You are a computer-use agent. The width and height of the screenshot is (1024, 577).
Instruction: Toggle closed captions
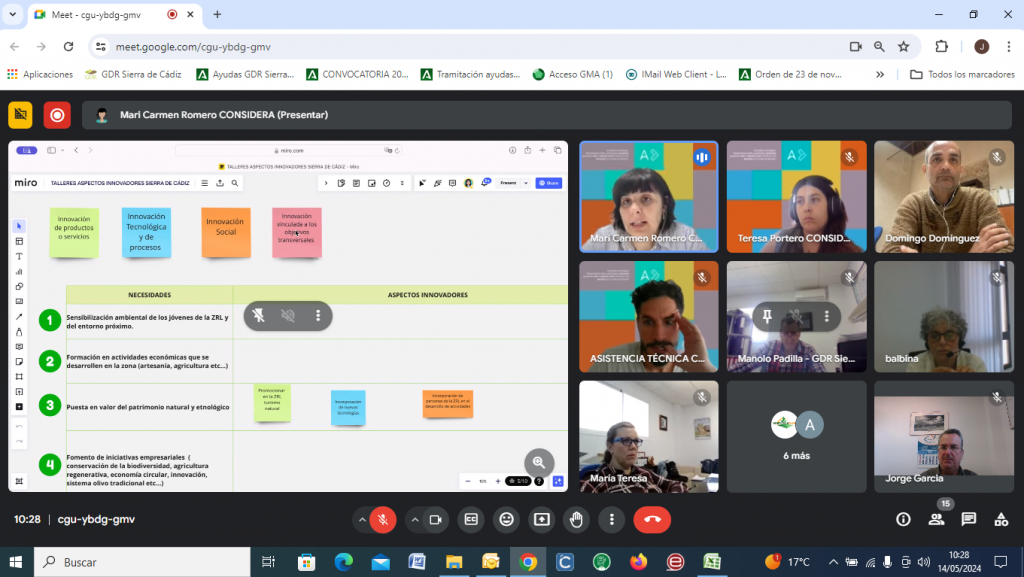471,520
